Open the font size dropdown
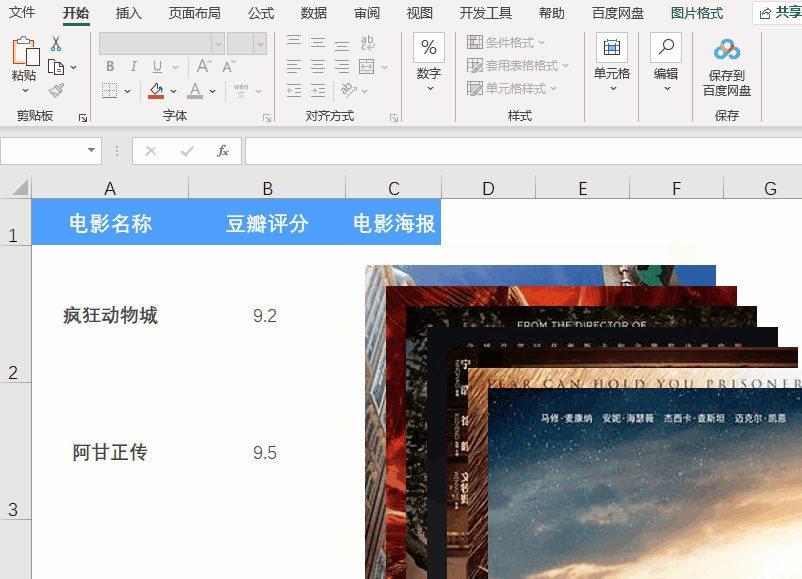802x579 pixels. 260,43
